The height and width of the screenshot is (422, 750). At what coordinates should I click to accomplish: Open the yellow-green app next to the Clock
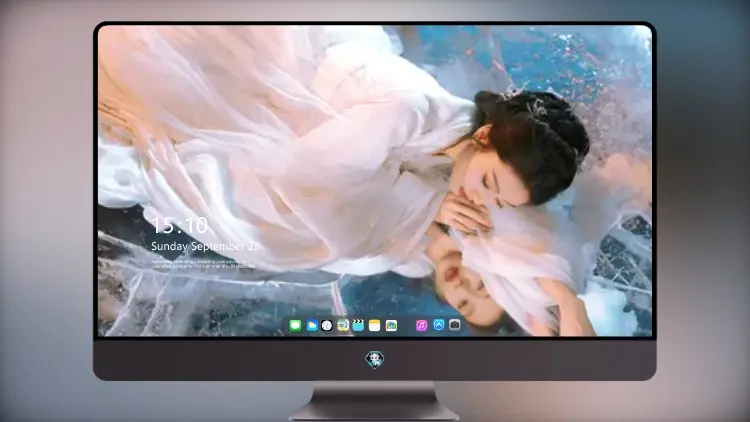pyautogui.click(x=343, y=326)
